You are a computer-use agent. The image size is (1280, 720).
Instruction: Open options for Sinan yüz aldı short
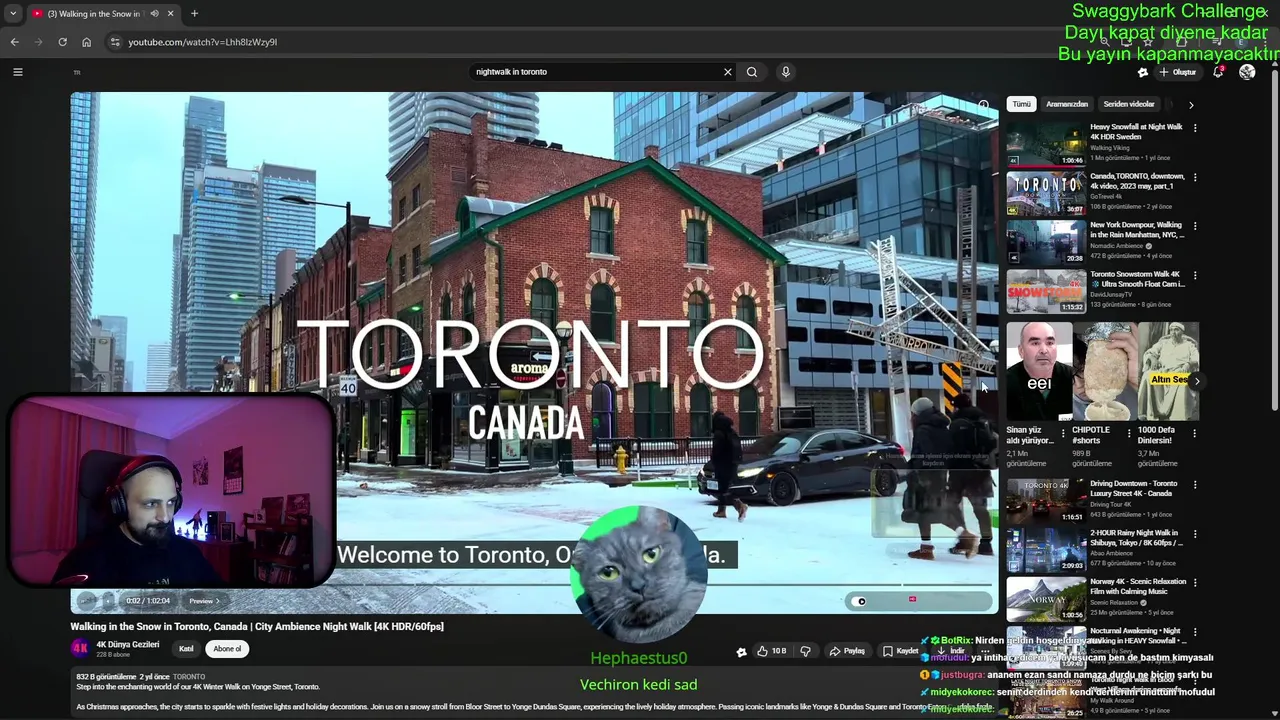(1063, 433)
